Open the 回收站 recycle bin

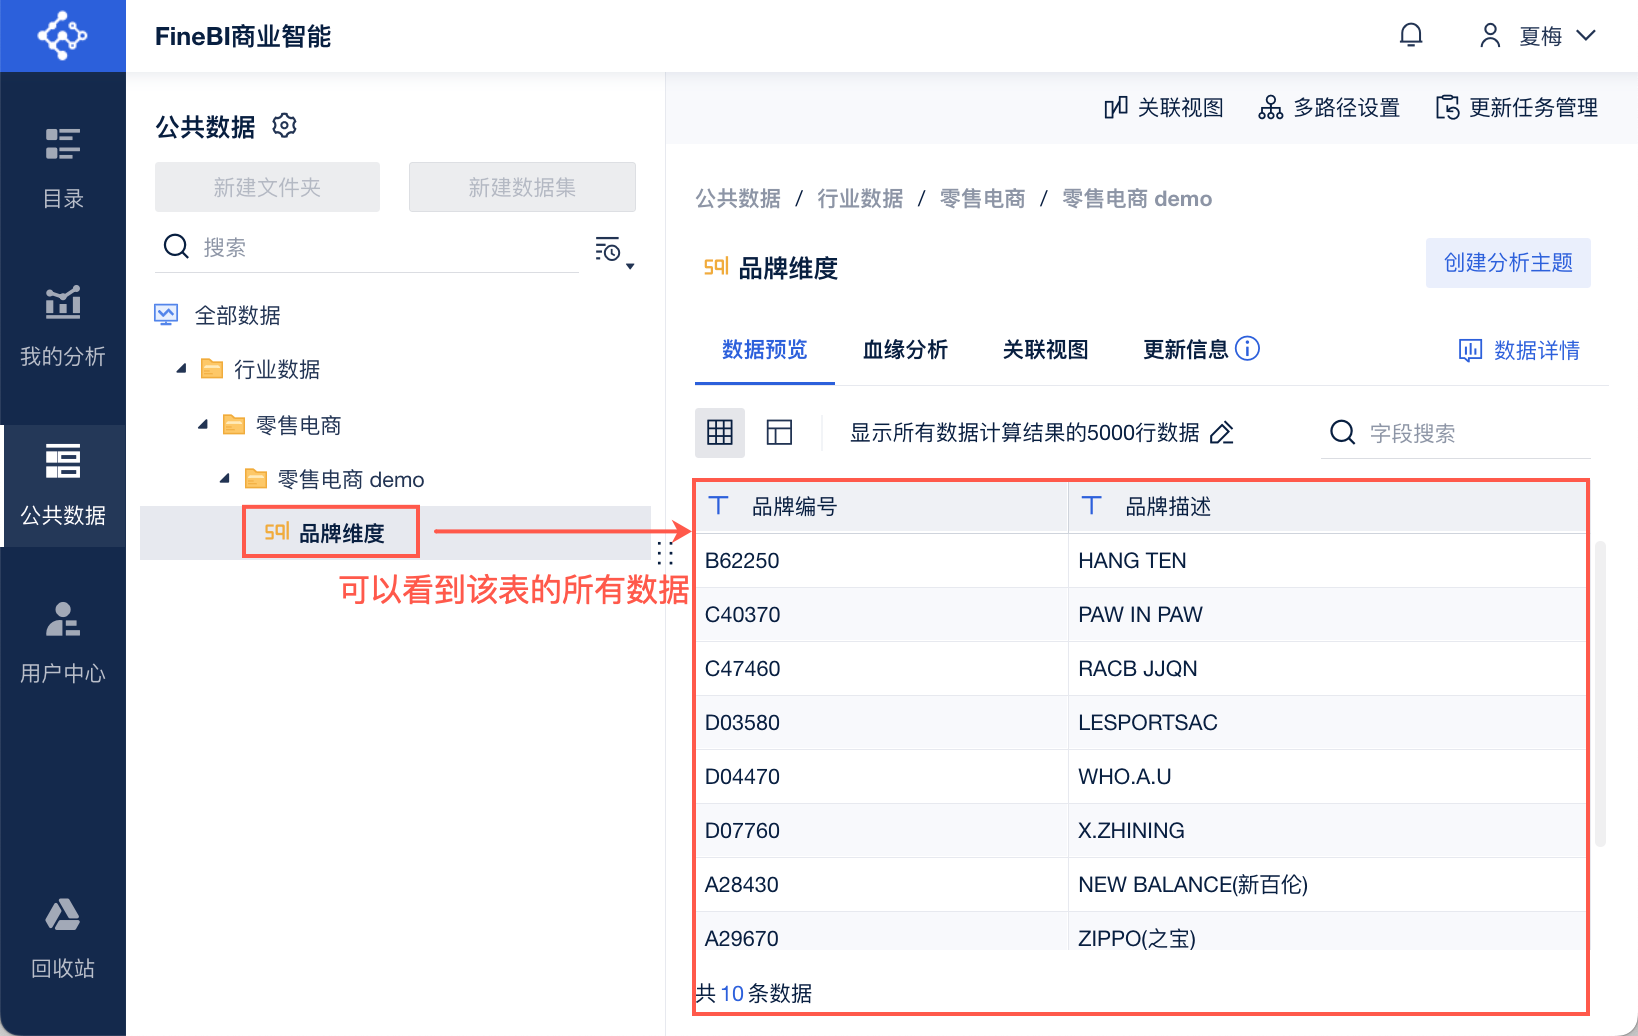click(x=63, y=938)
